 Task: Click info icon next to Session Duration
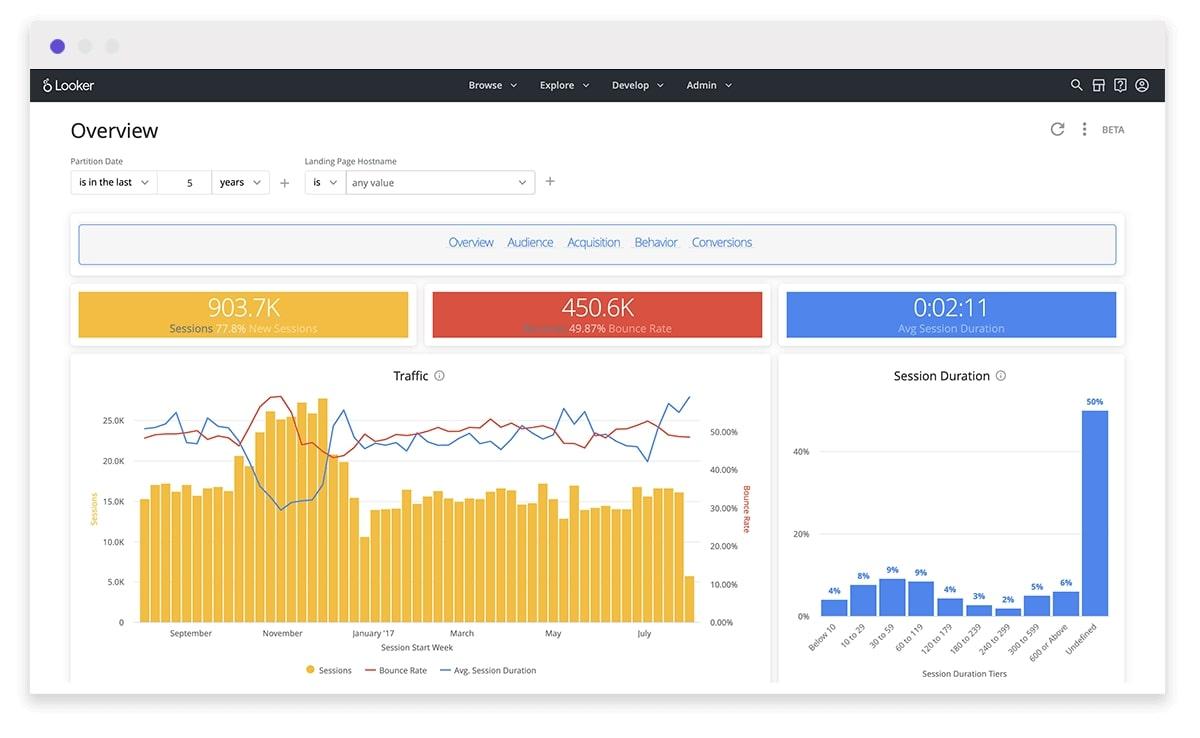click(x=1001, y=376)
